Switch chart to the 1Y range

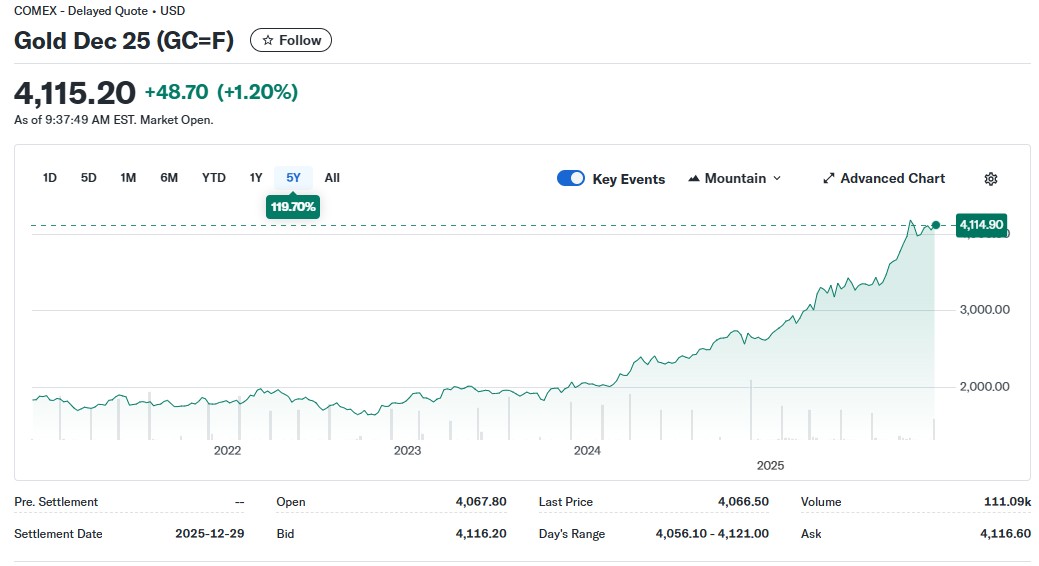click(256, 178)
